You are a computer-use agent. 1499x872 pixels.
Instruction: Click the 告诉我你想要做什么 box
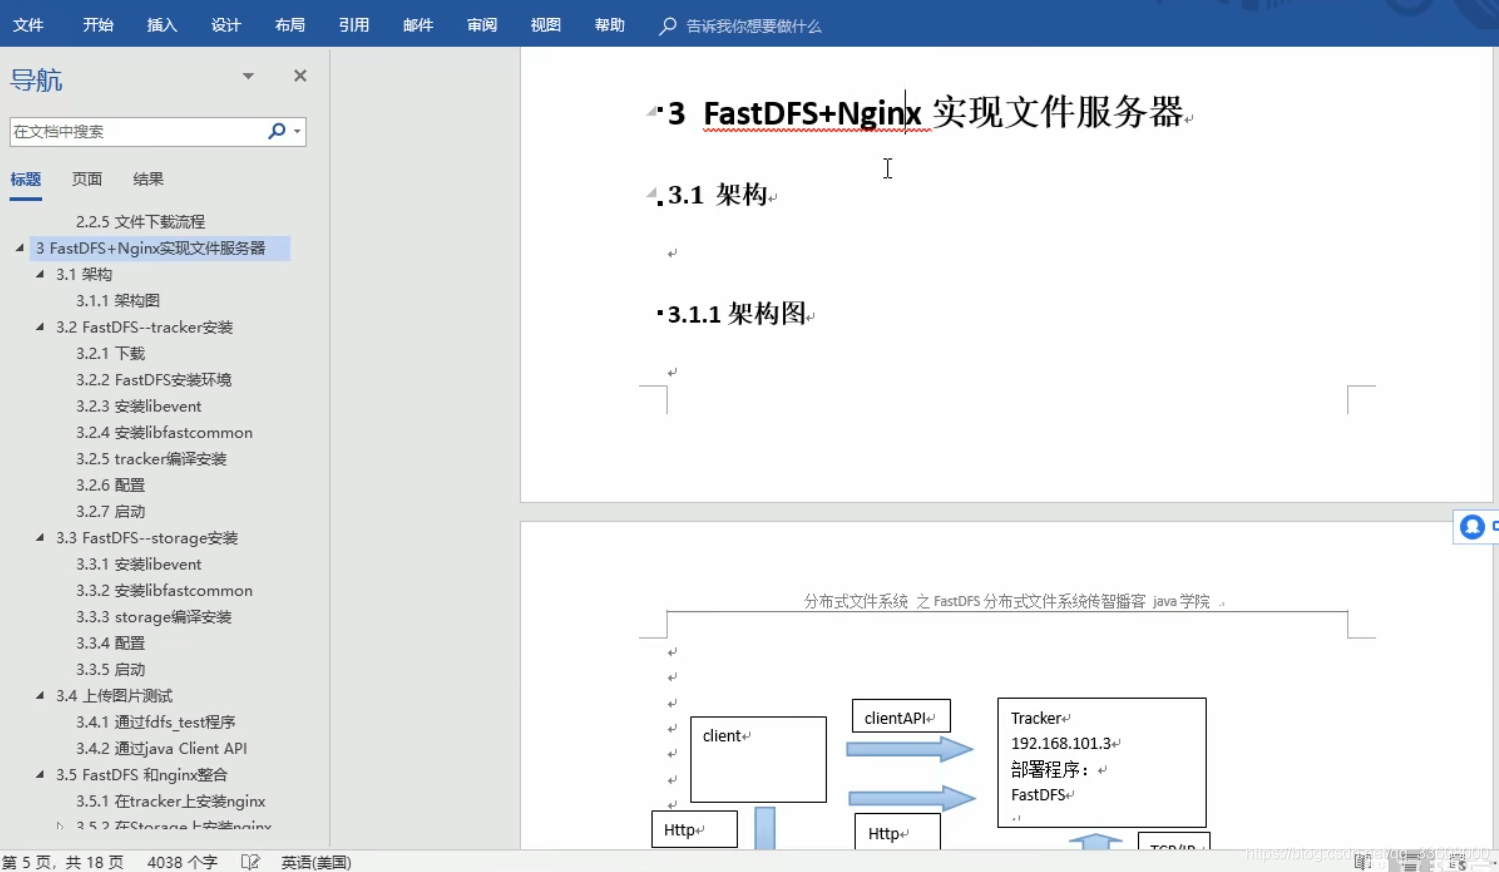click(x=754, y=26)
